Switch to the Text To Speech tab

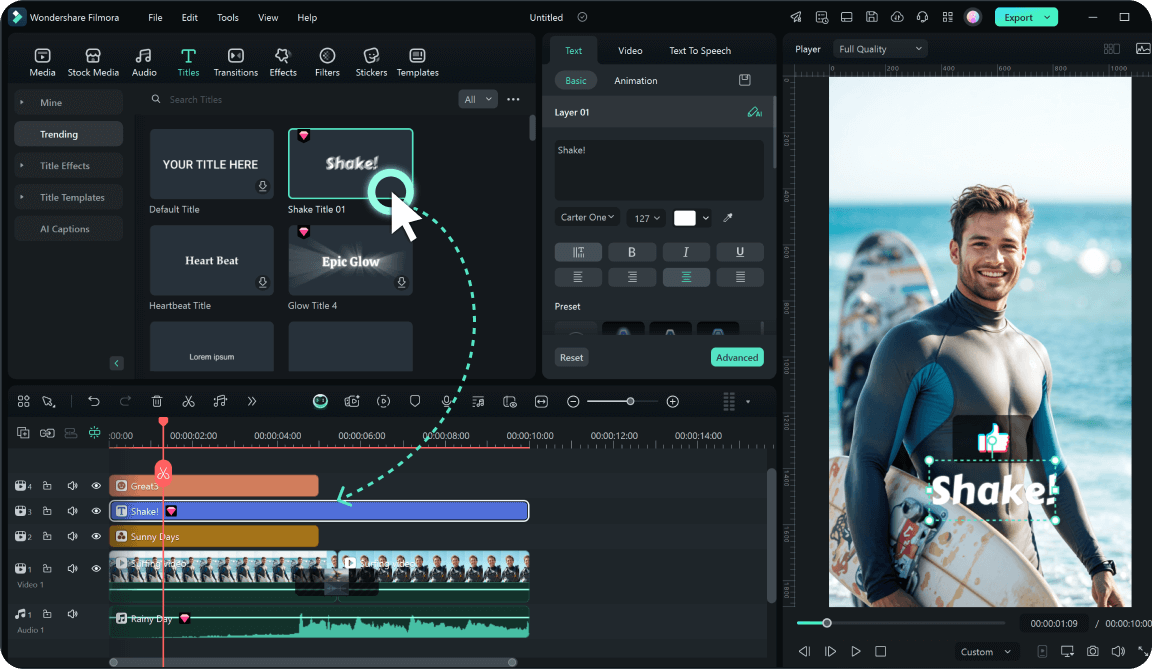tap(699, 51)
